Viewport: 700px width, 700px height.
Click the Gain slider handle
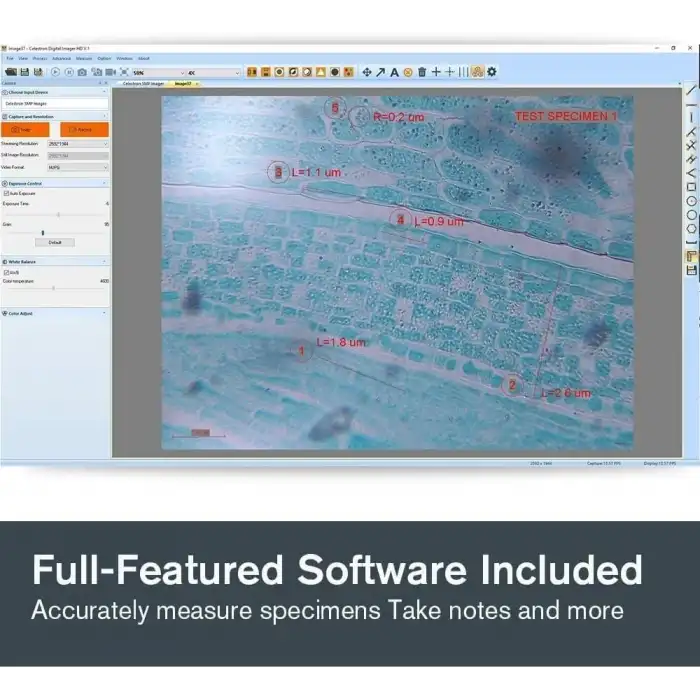coord(42,232)
